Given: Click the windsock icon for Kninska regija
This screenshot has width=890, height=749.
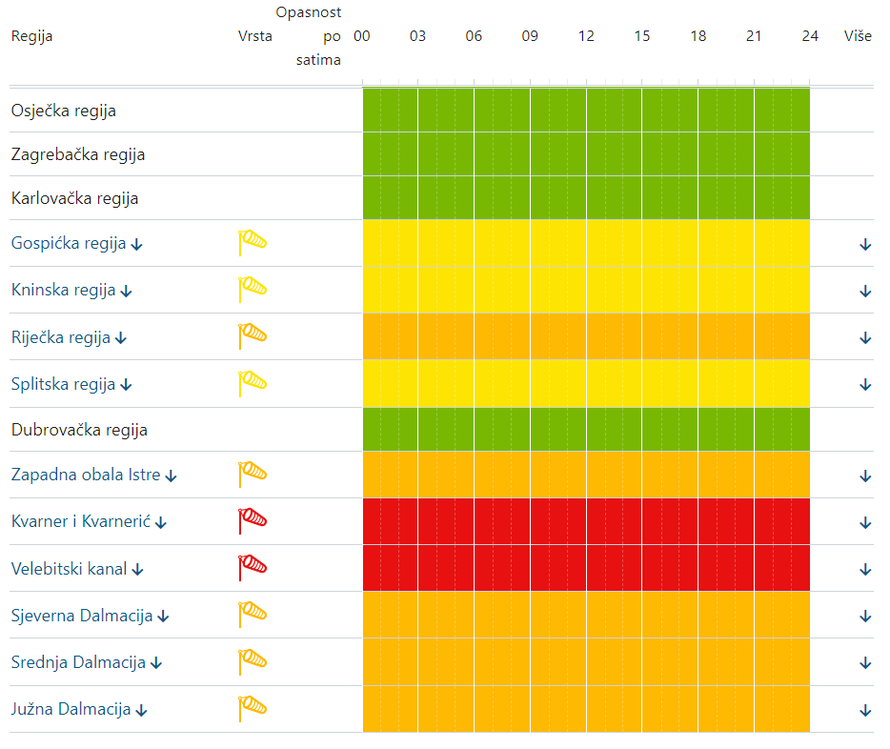Looking at the screenshot, I should tap(252, 290).
